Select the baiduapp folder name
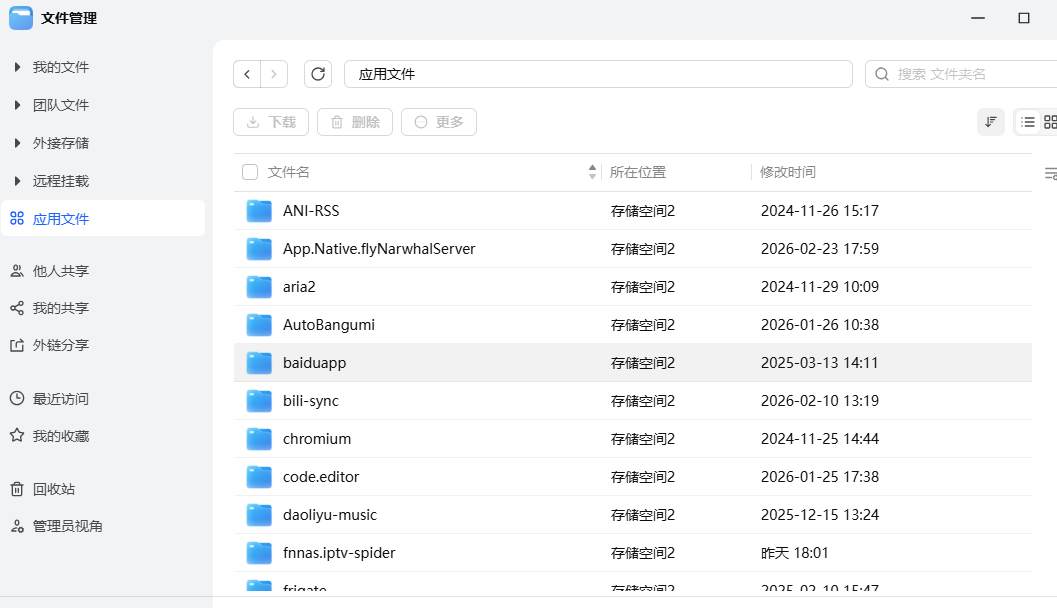The width and height of the screenshot is (1057, 608). 314,363
